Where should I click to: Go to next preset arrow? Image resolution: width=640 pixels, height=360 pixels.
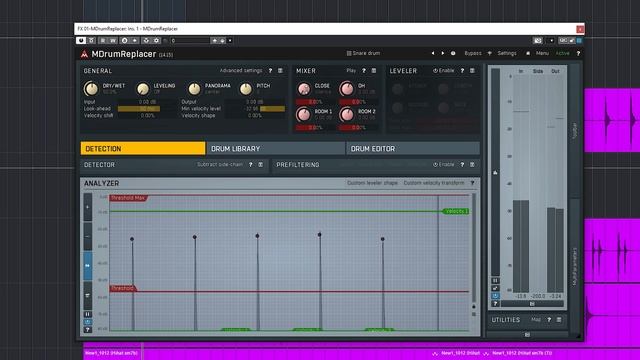point(442,53)
